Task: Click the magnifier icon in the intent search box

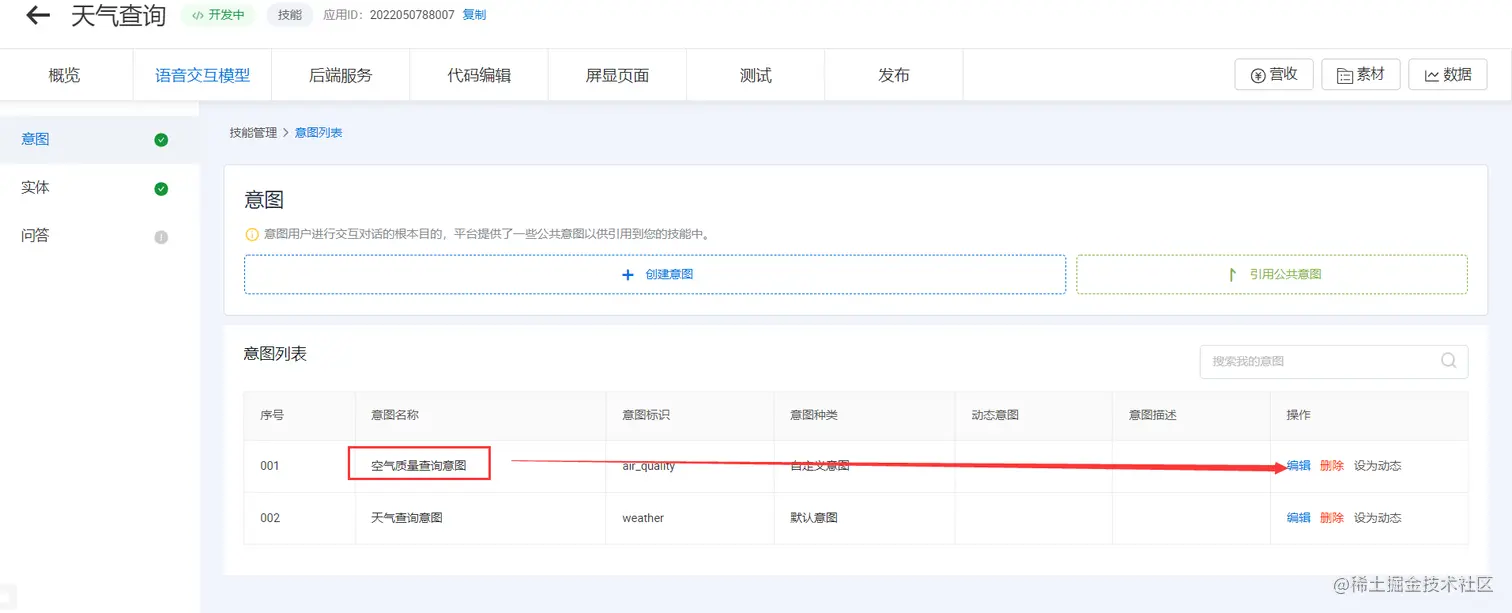Action: tap(1448, 361)
